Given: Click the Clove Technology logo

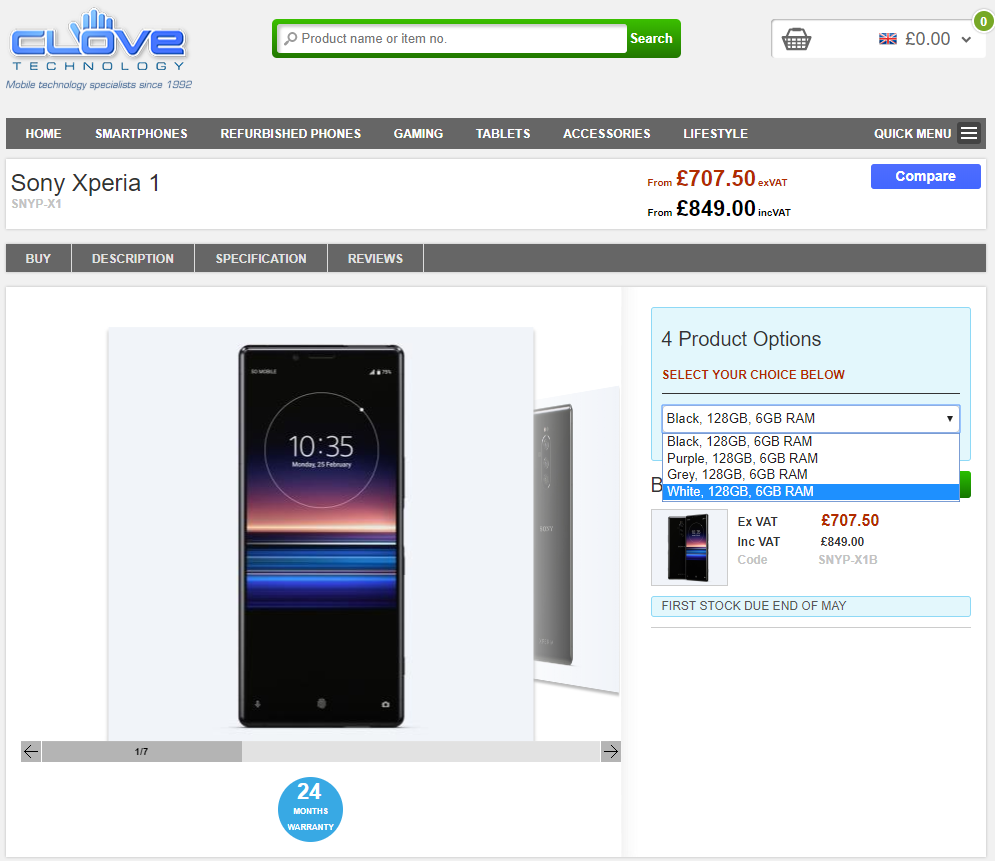Looking at the screenshot, I should (x=98, y=49).
